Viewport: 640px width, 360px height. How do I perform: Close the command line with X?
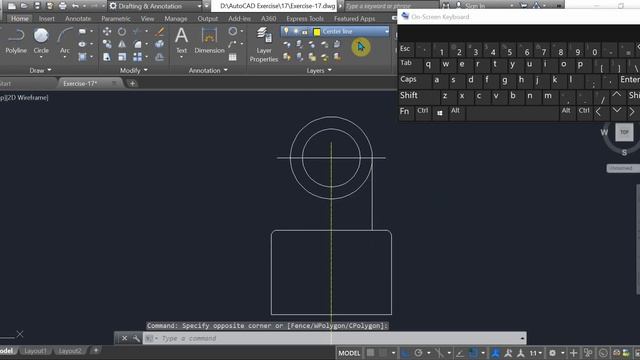(x=124, y=338)
